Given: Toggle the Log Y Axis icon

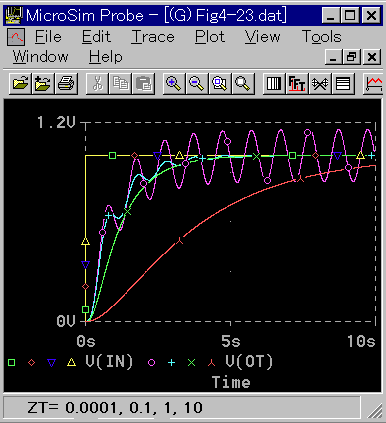Looking at the screenshot, I should 343,83.
